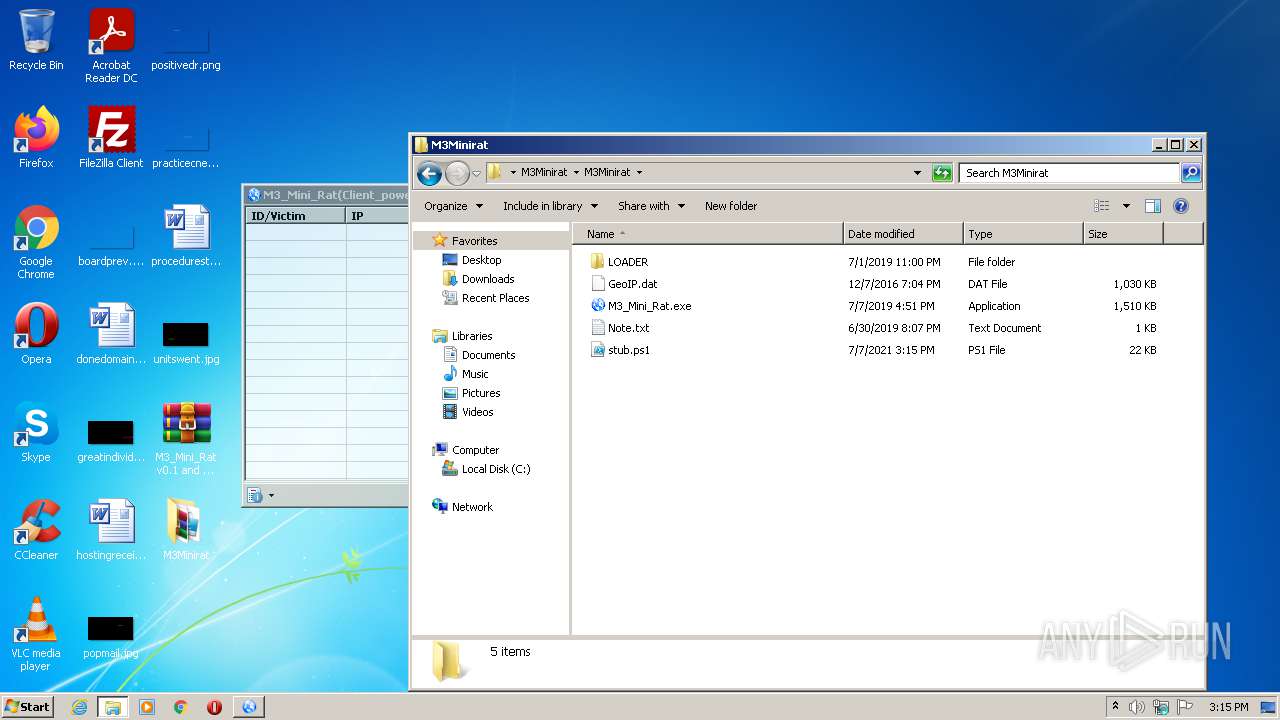This screenshot has width=1280, height=720.
Task: Click the Explorer Back navigation button
Action: tap(429, 173)
